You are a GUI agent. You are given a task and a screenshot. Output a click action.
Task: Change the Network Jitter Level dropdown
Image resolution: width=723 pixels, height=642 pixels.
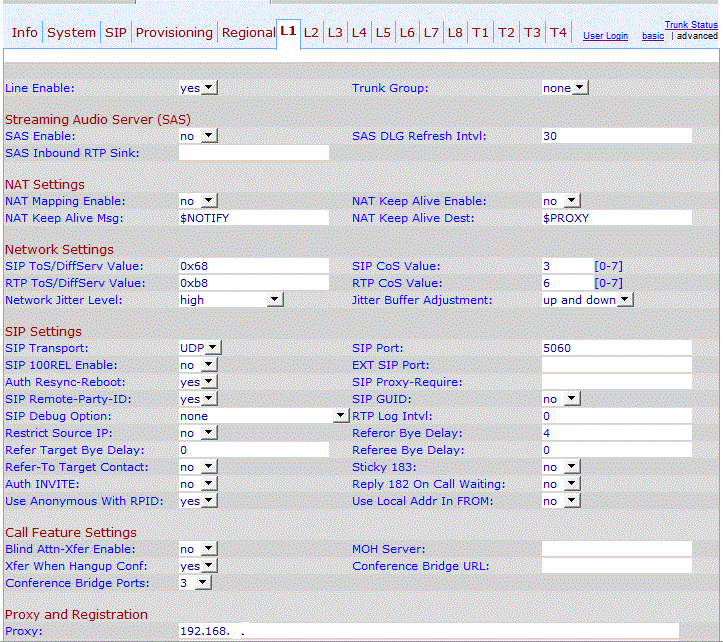point(230,300)
